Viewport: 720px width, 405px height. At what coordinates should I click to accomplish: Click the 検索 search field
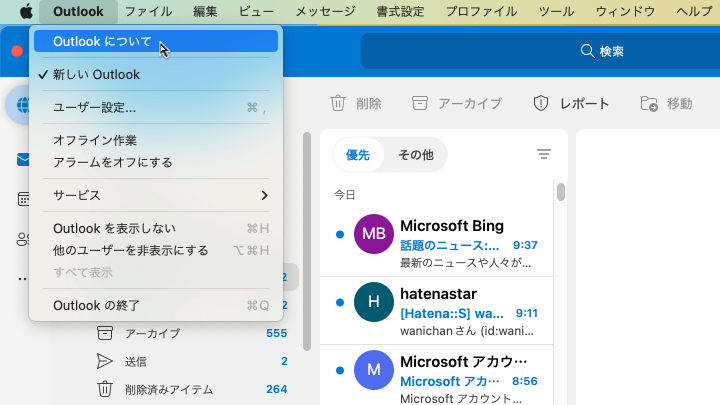pyautogui.click(x=540, y=51)
